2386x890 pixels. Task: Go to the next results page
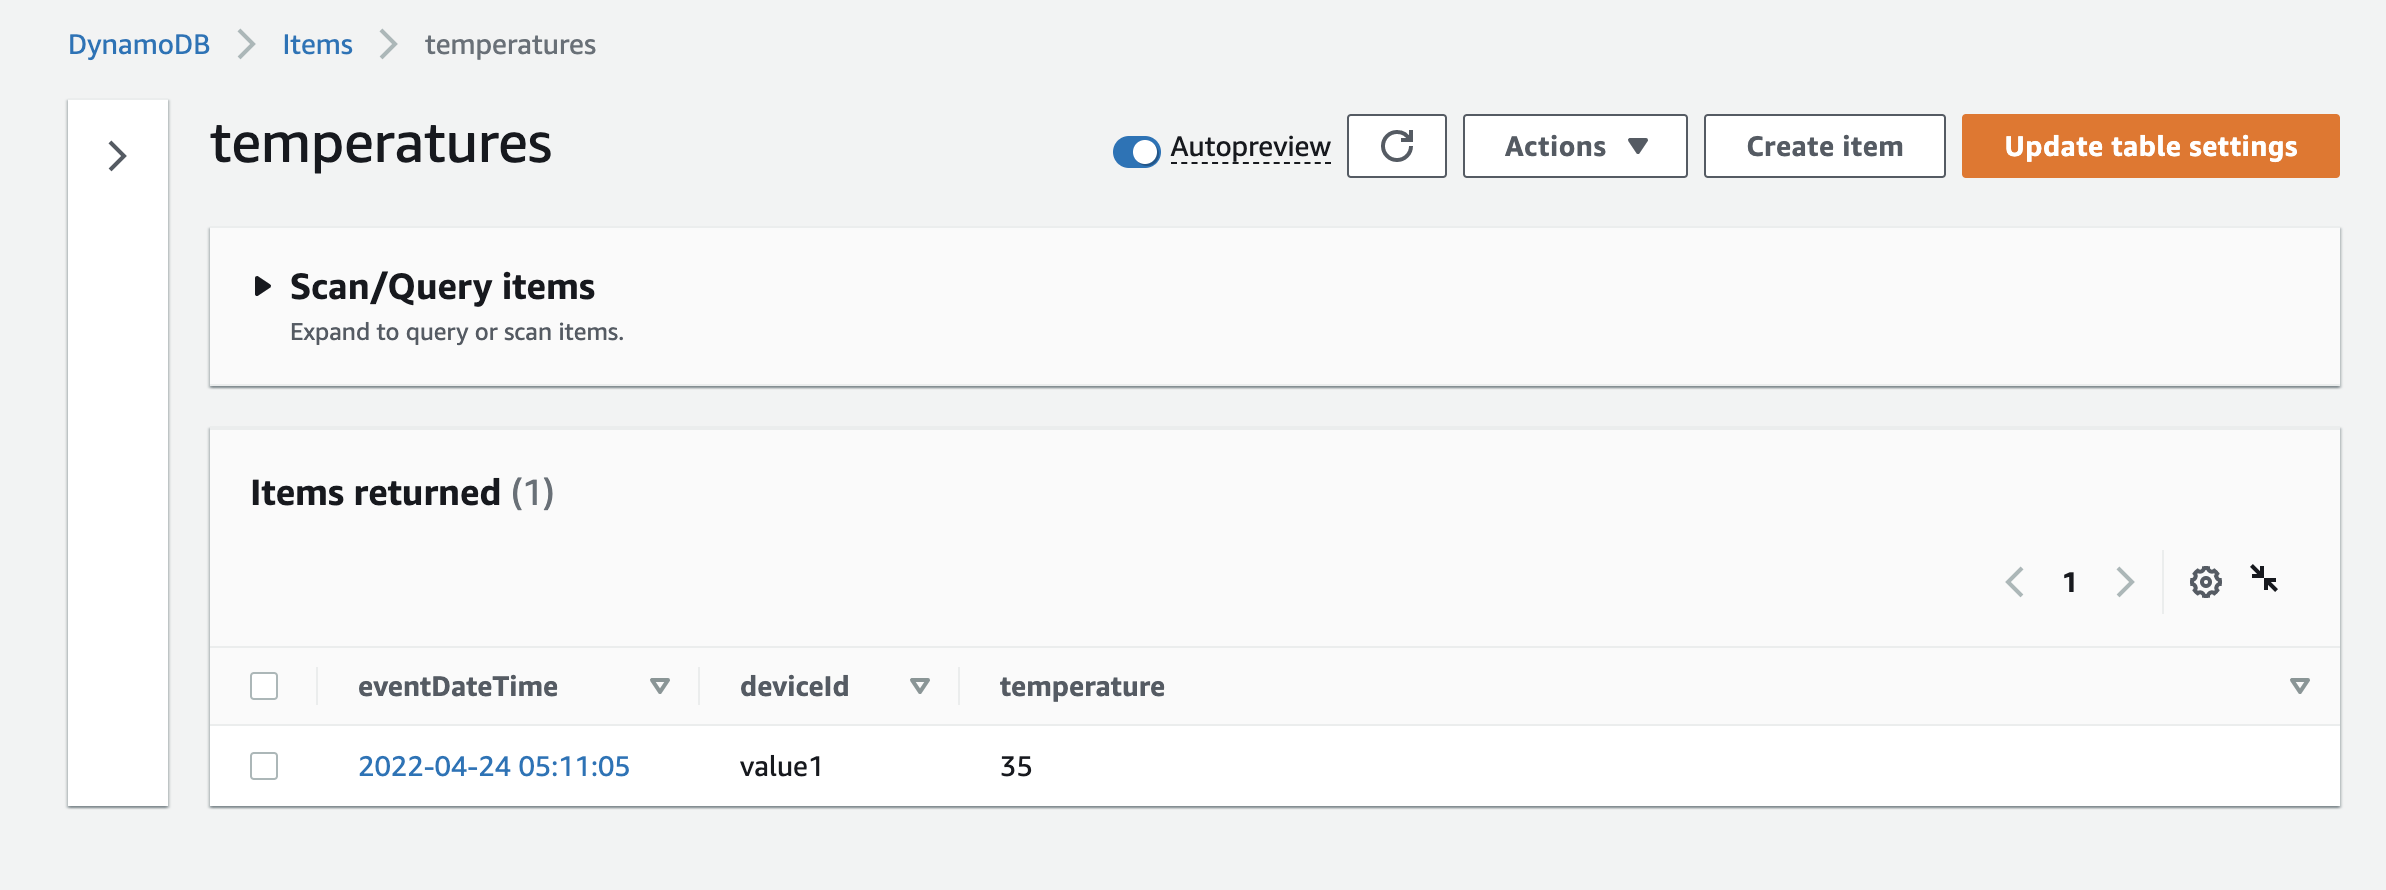pyautogui.click(x=2124, y=581)
